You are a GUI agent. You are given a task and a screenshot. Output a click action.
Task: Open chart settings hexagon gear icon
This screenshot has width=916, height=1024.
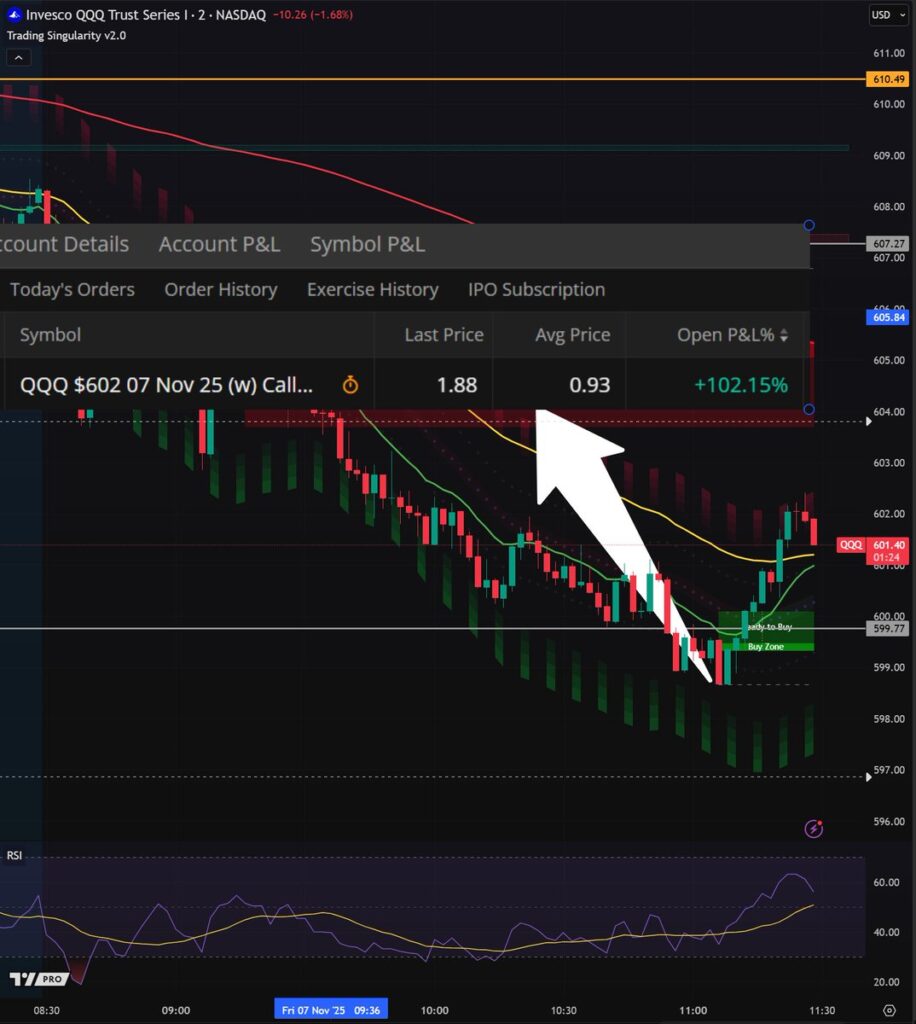[889, 1010]
